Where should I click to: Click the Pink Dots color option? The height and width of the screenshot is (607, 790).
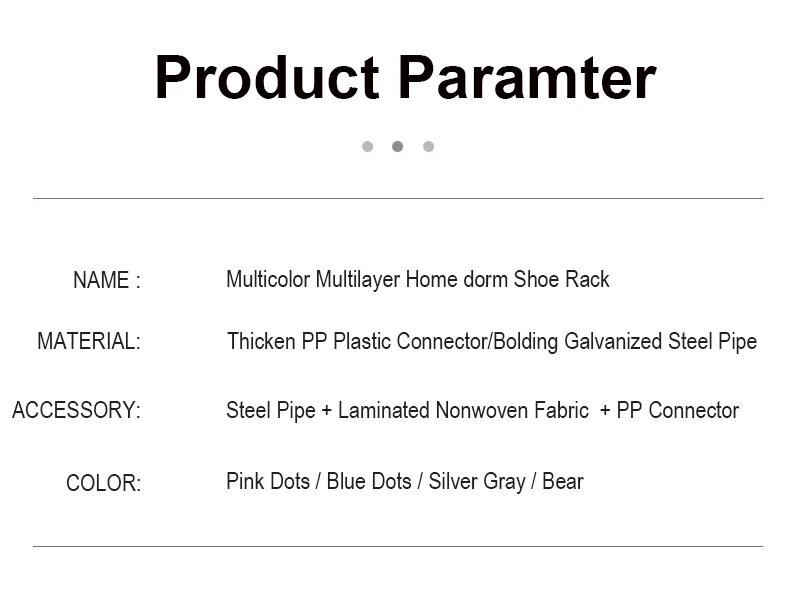268,481
